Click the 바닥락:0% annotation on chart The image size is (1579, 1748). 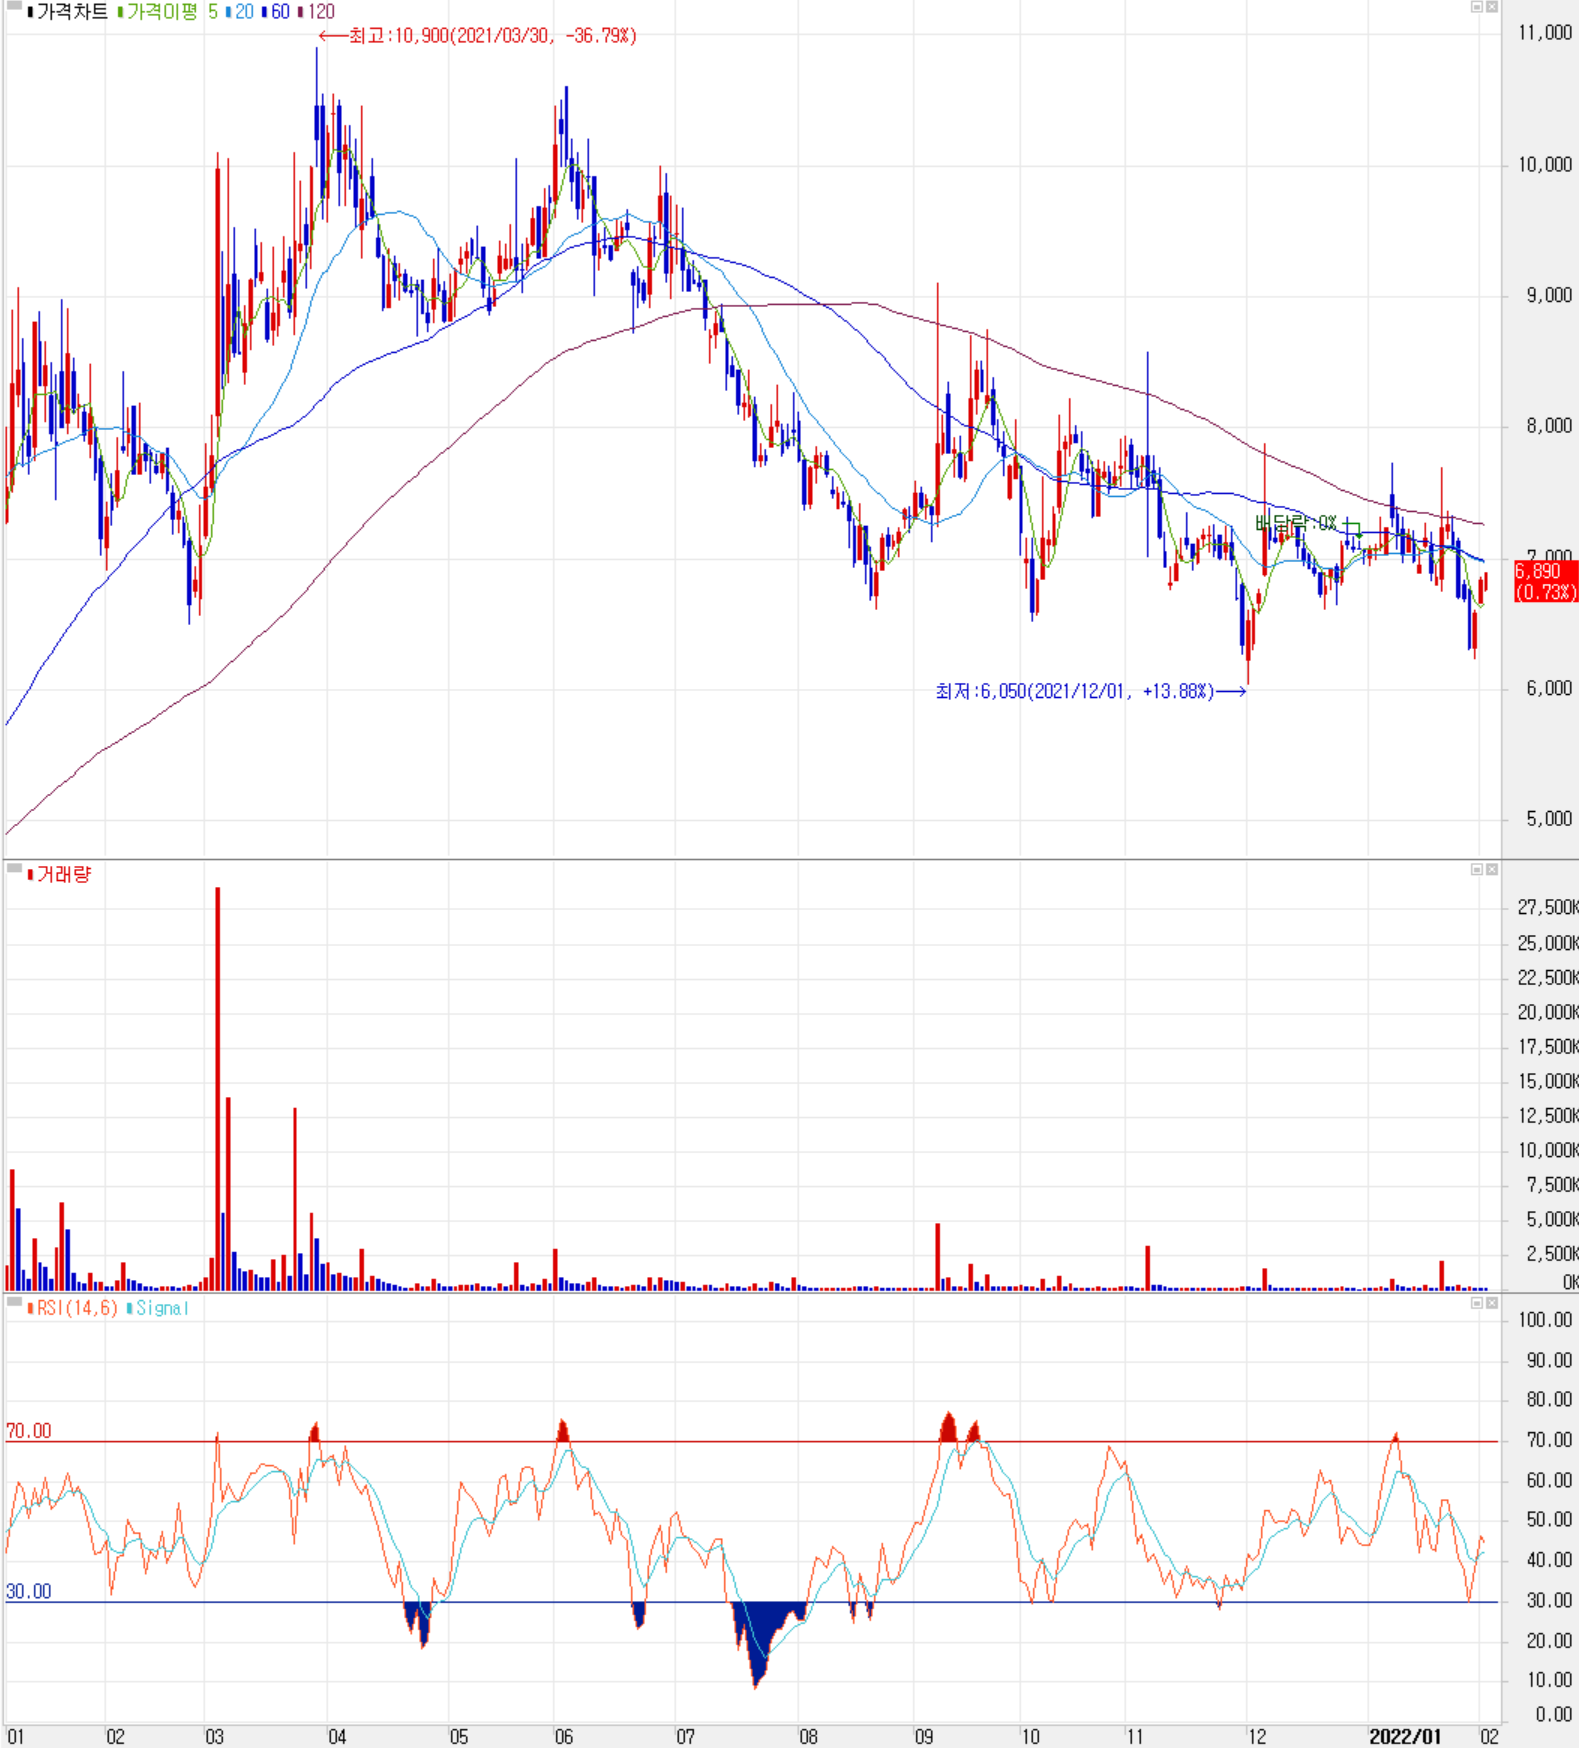coord(1296,523)
